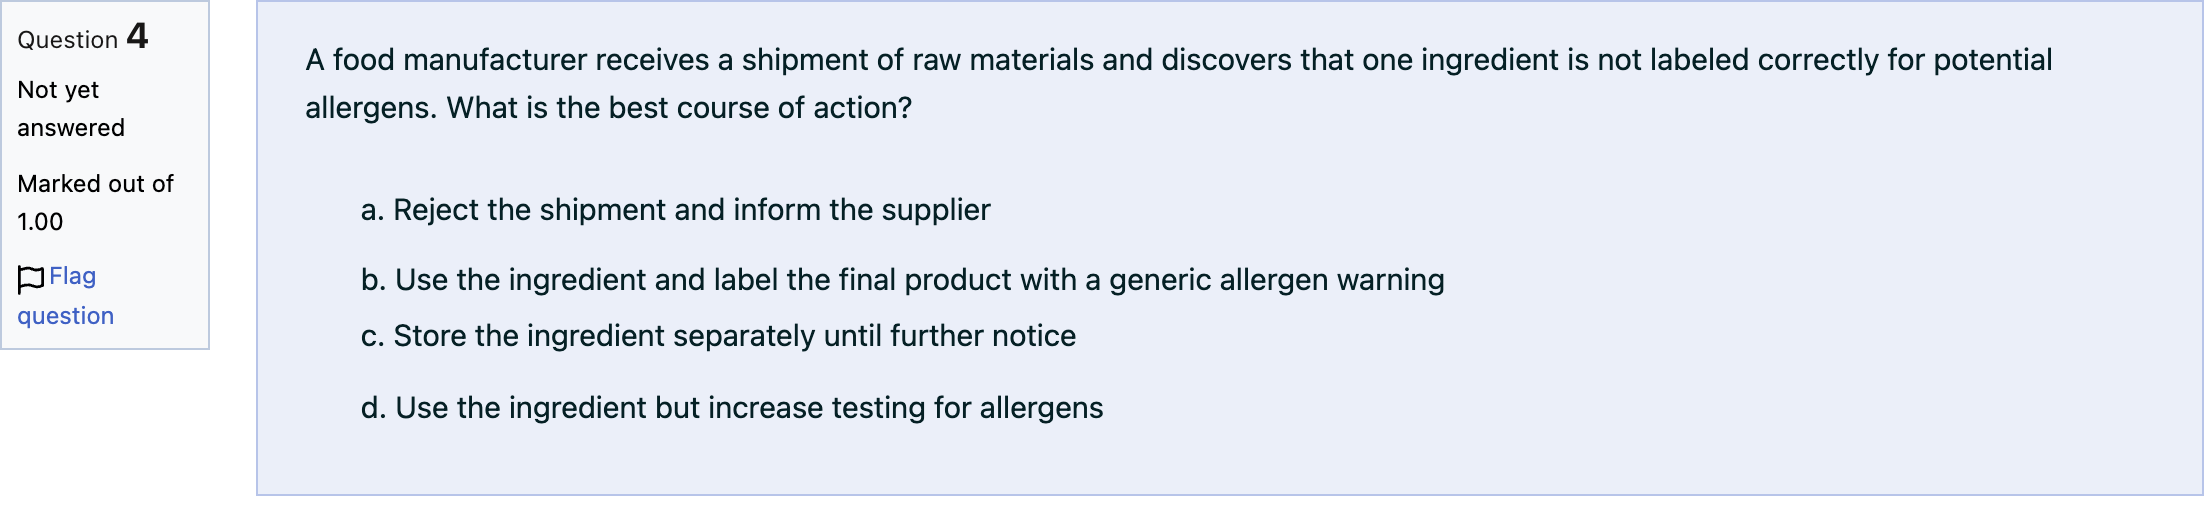Click the Marked out of label
The width and height of the screenshot is (2204, 528).
(x=95, y=184)
